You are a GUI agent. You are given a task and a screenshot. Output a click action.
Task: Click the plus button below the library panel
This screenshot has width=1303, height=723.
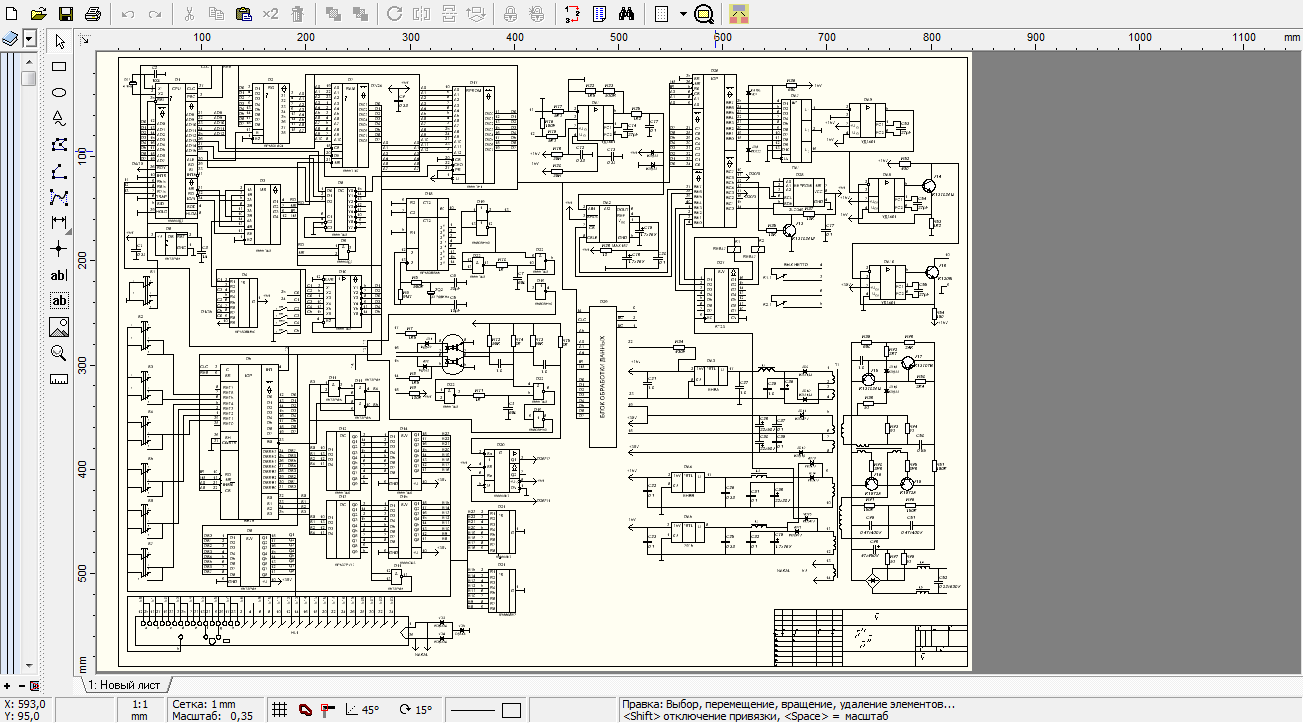[7, 686]
